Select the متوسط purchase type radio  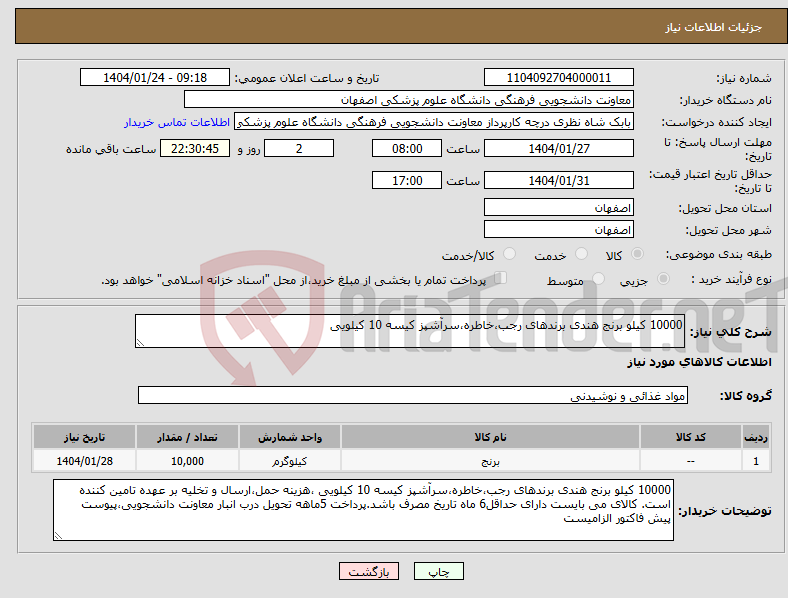point(599,278)
